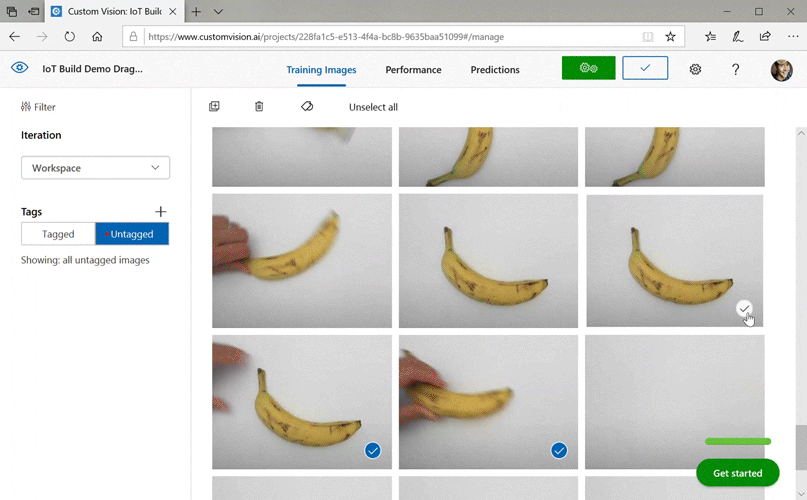The width and height of the screenshot is (807, 500).
Task: Open the top-middle banana stem thumbnail
Action: pyautogui.click(x=488, y=157)
